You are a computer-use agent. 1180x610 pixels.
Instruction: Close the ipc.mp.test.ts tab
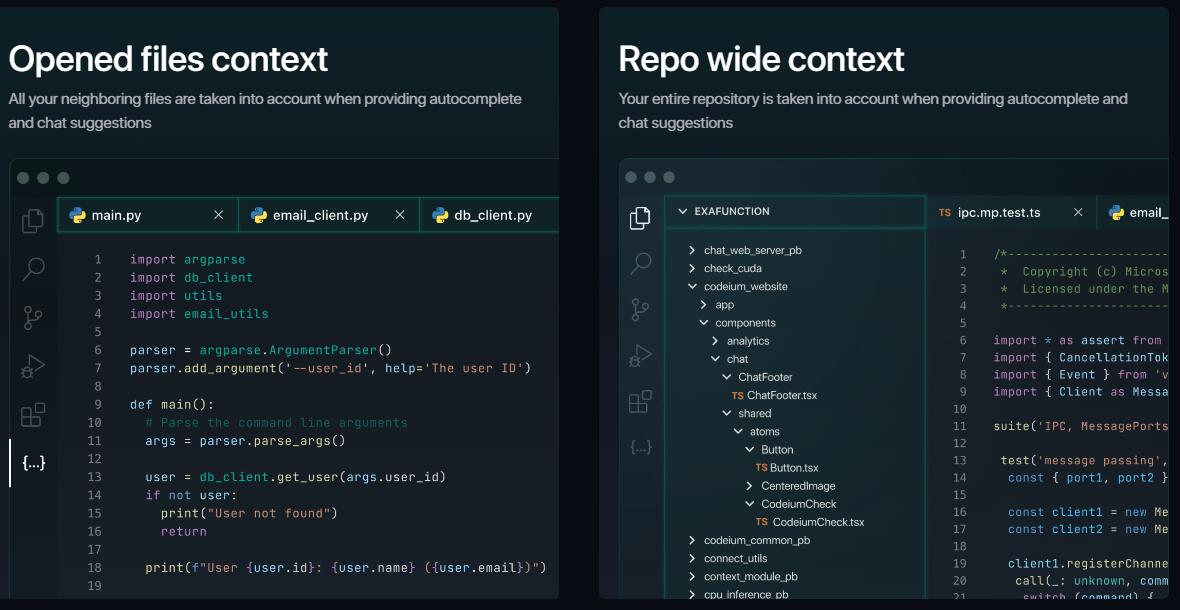[1078, 212]
